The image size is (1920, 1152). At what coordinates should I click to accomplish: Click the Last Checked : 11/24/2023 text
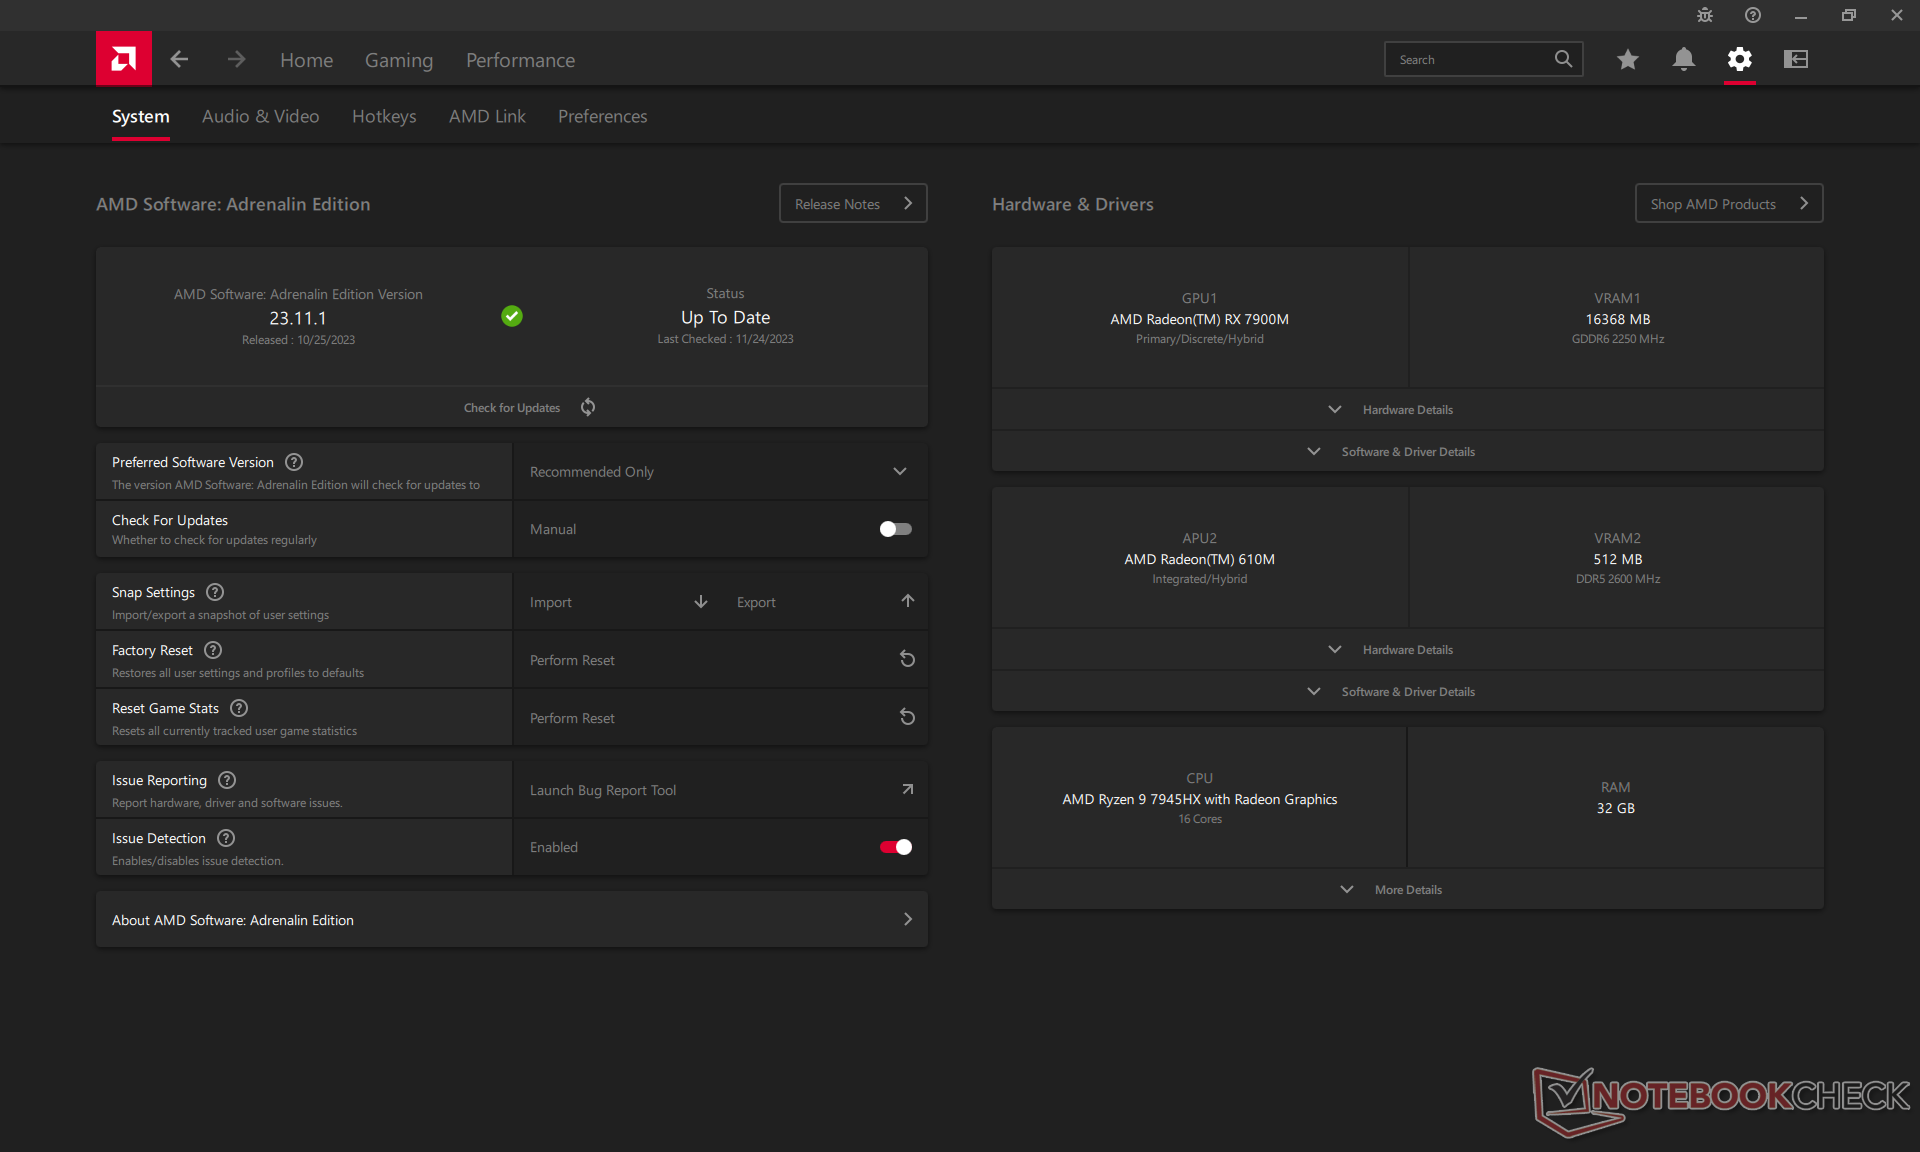pos(725,339)
